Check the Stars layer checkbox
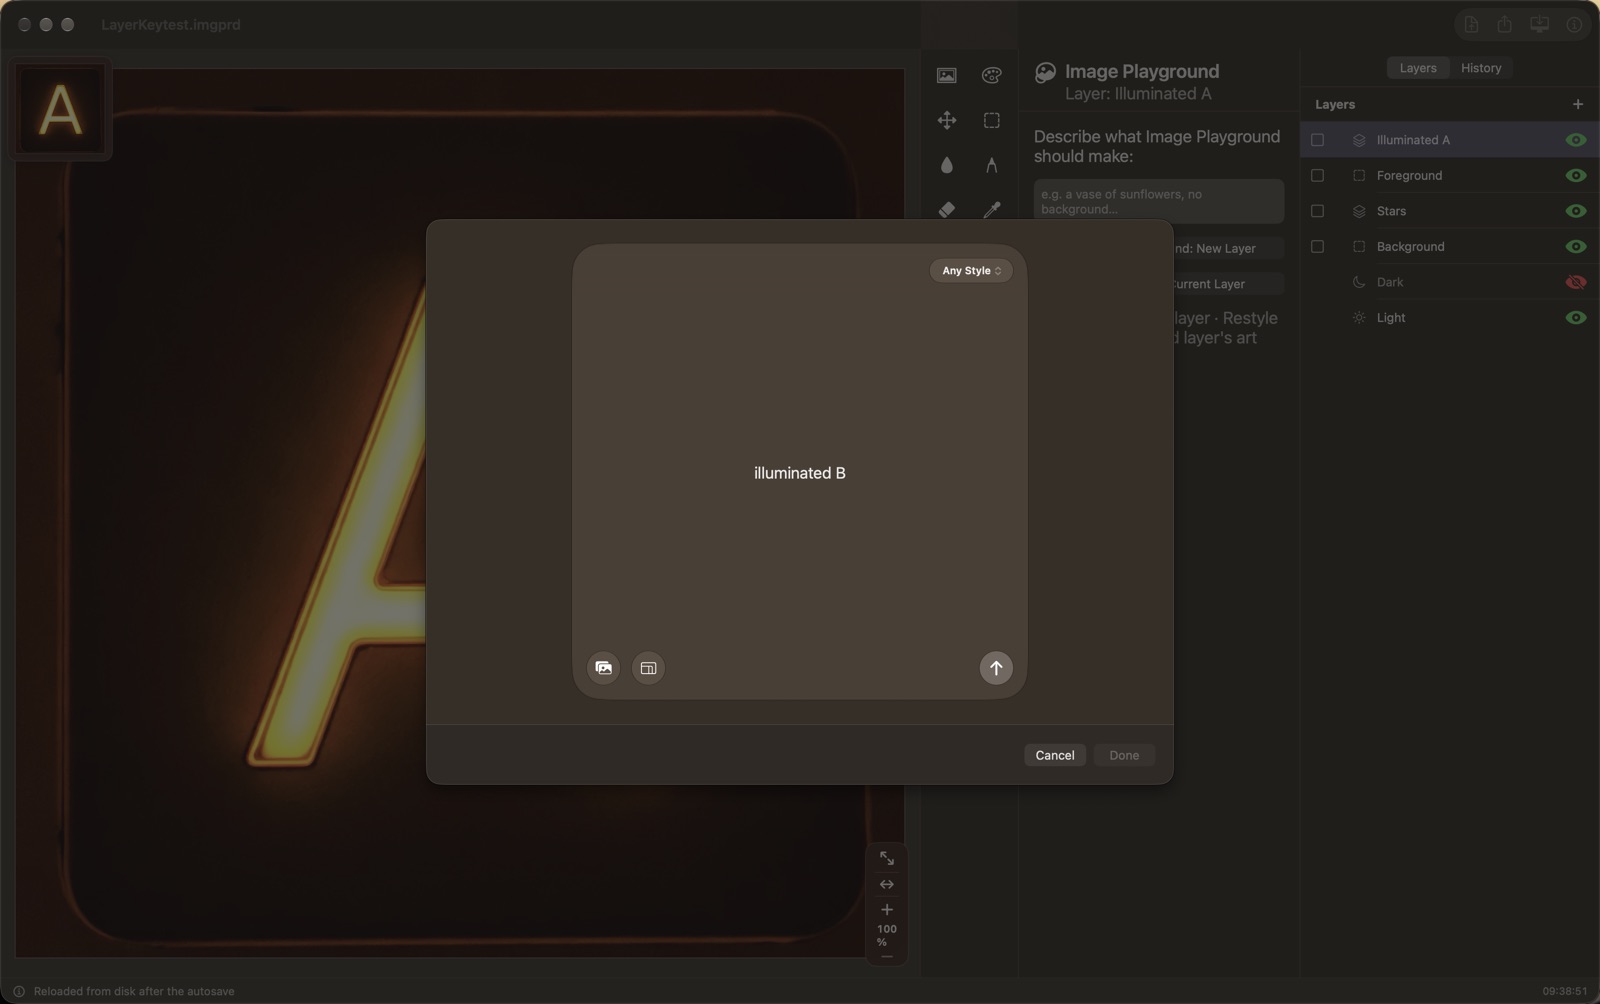Screen dimensions: 1600x1004 pyautogui.click(x=1317, y=211)
